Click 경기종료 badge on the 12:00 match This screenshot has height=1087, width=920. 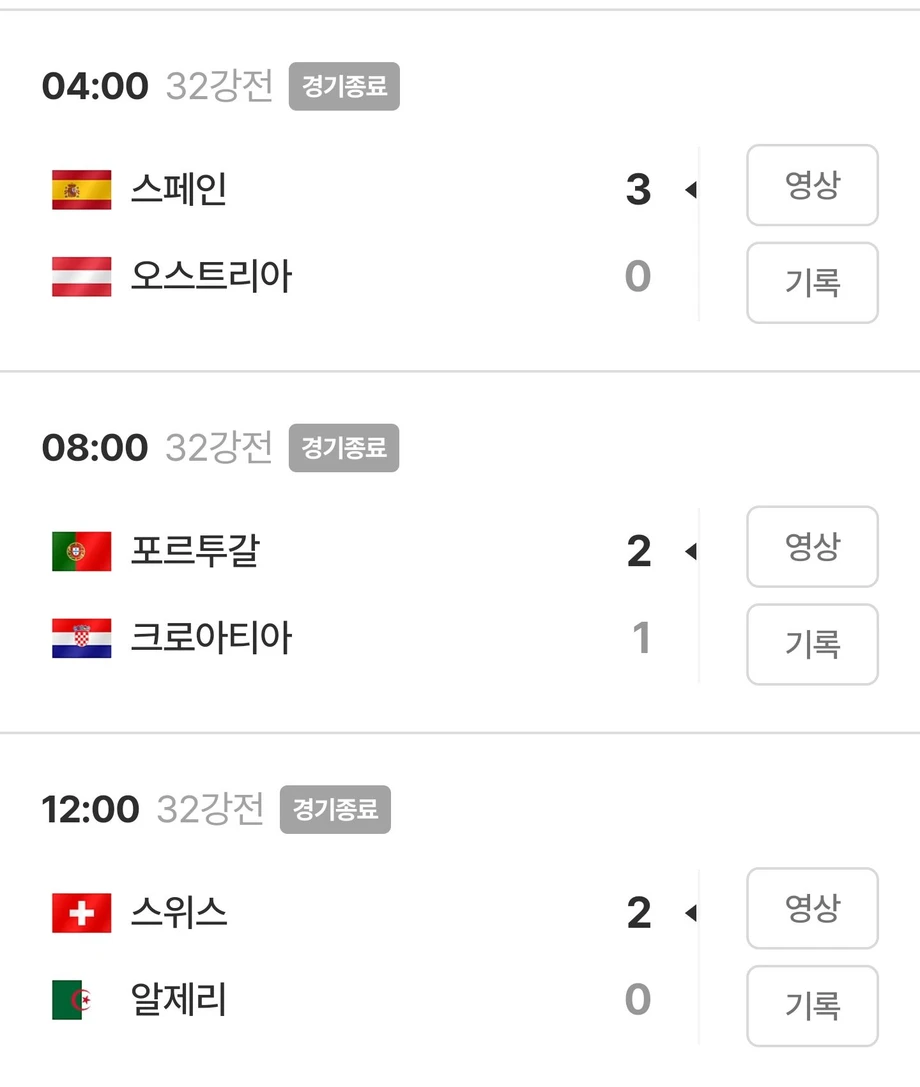pos(336,810)
